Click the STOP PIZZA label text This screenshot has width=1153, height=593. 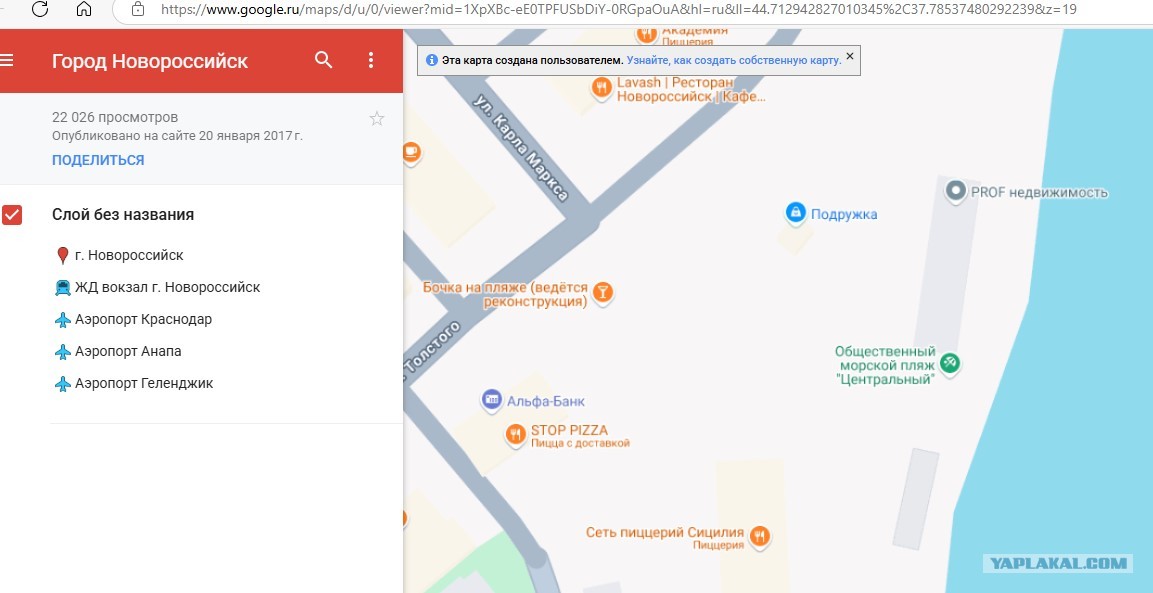[569, 430]
